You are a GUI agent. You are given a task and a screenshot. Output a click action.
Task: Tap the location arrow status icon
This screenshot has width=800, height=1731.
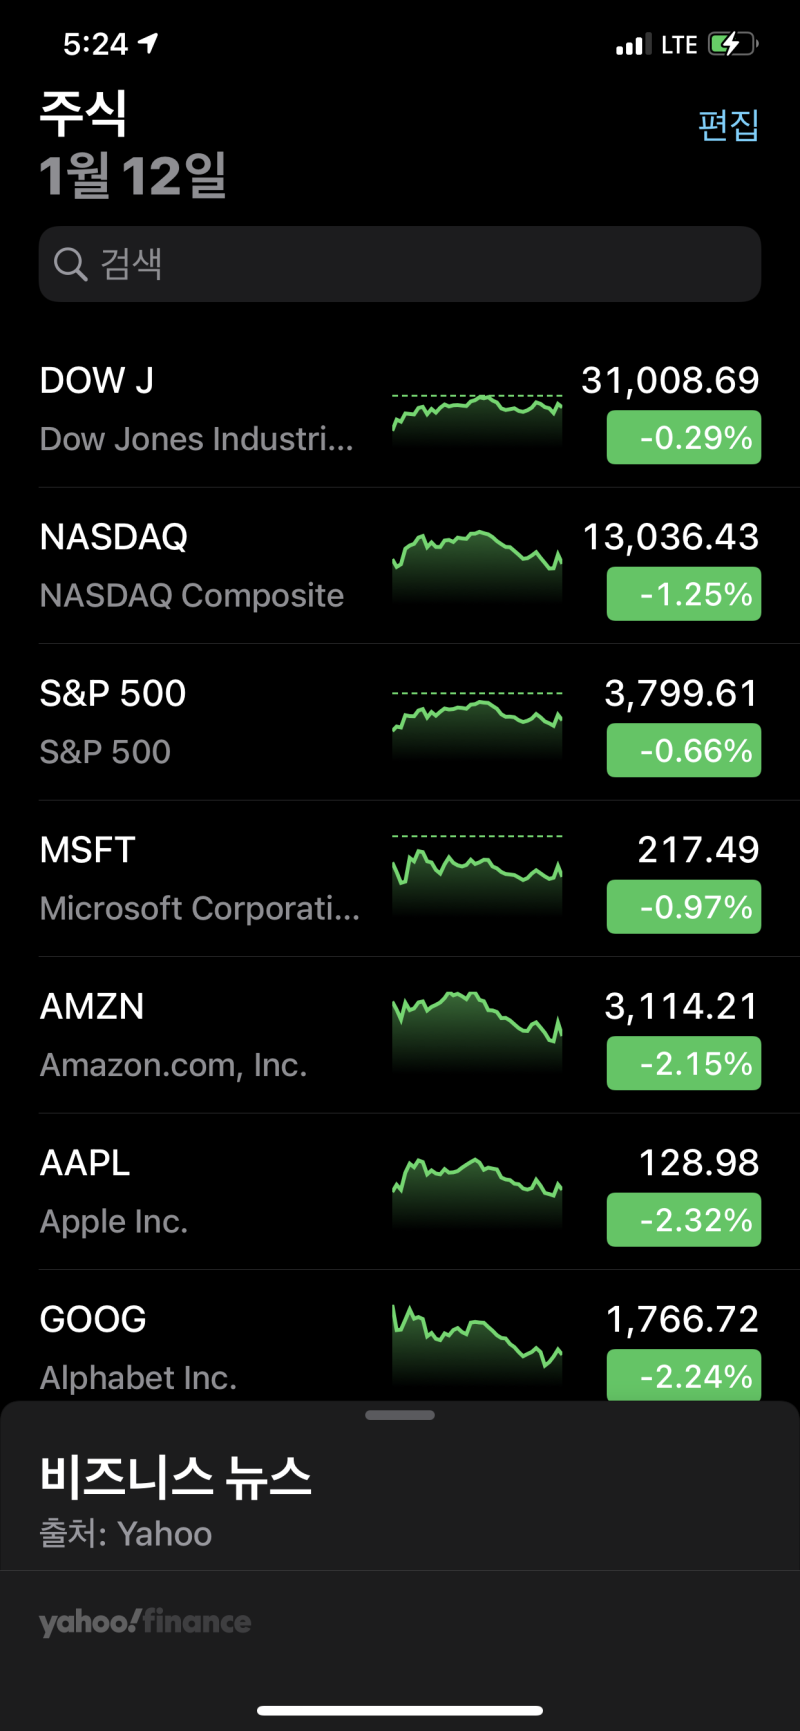(149, 43)
